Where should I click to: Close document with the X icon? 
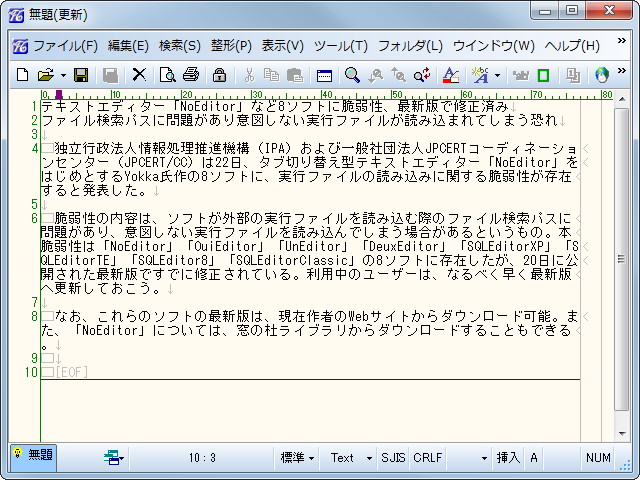[139, 75]
